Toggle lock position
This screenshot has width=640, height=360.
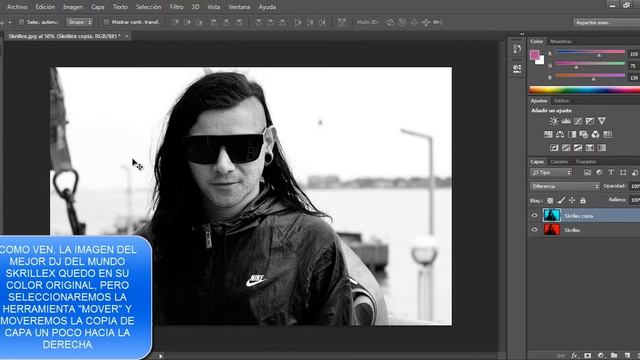click(x=572, y=200)
